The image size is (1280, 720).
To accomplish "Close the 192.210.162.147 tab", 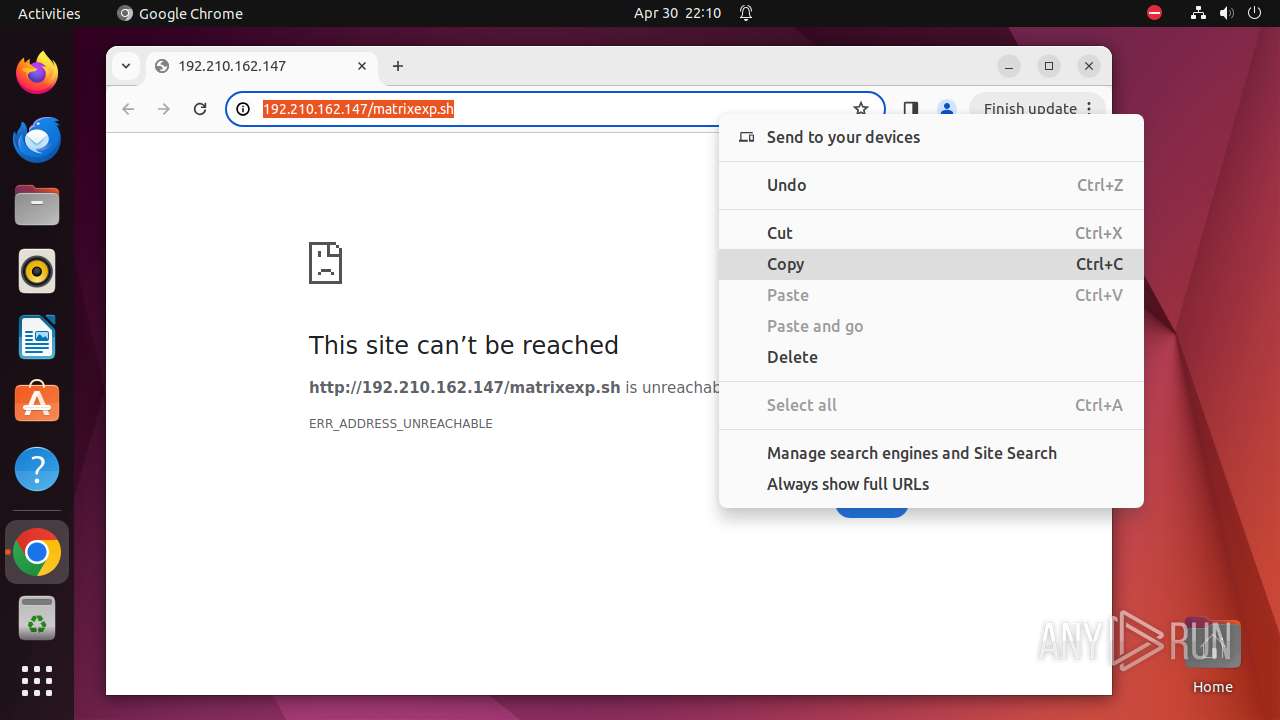I will coord(362,66).
